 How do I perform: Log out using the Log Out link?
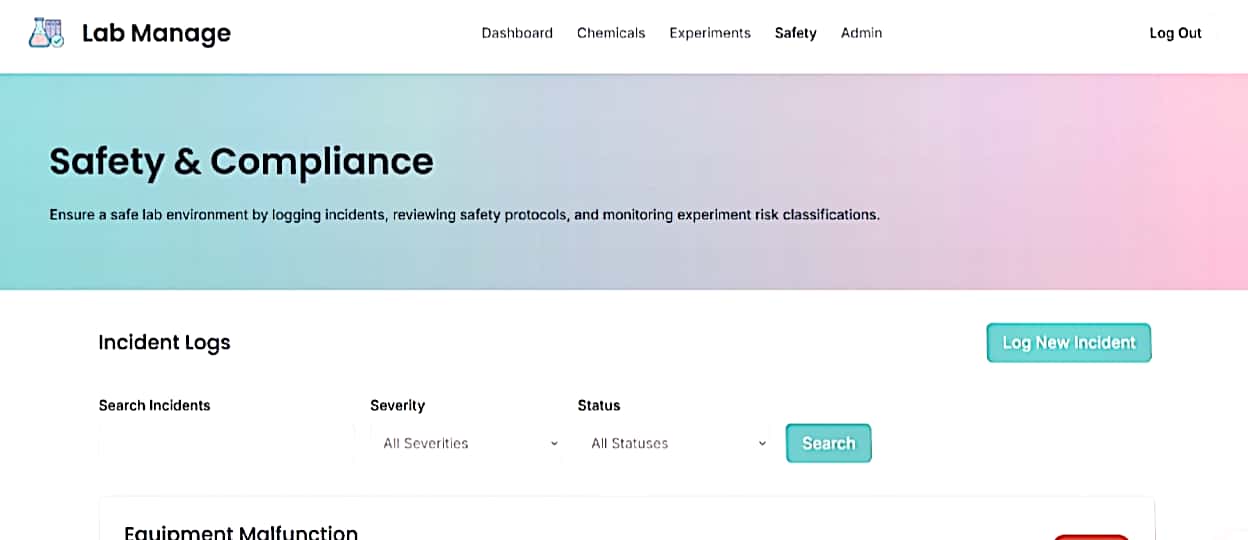coord(1175,33)
